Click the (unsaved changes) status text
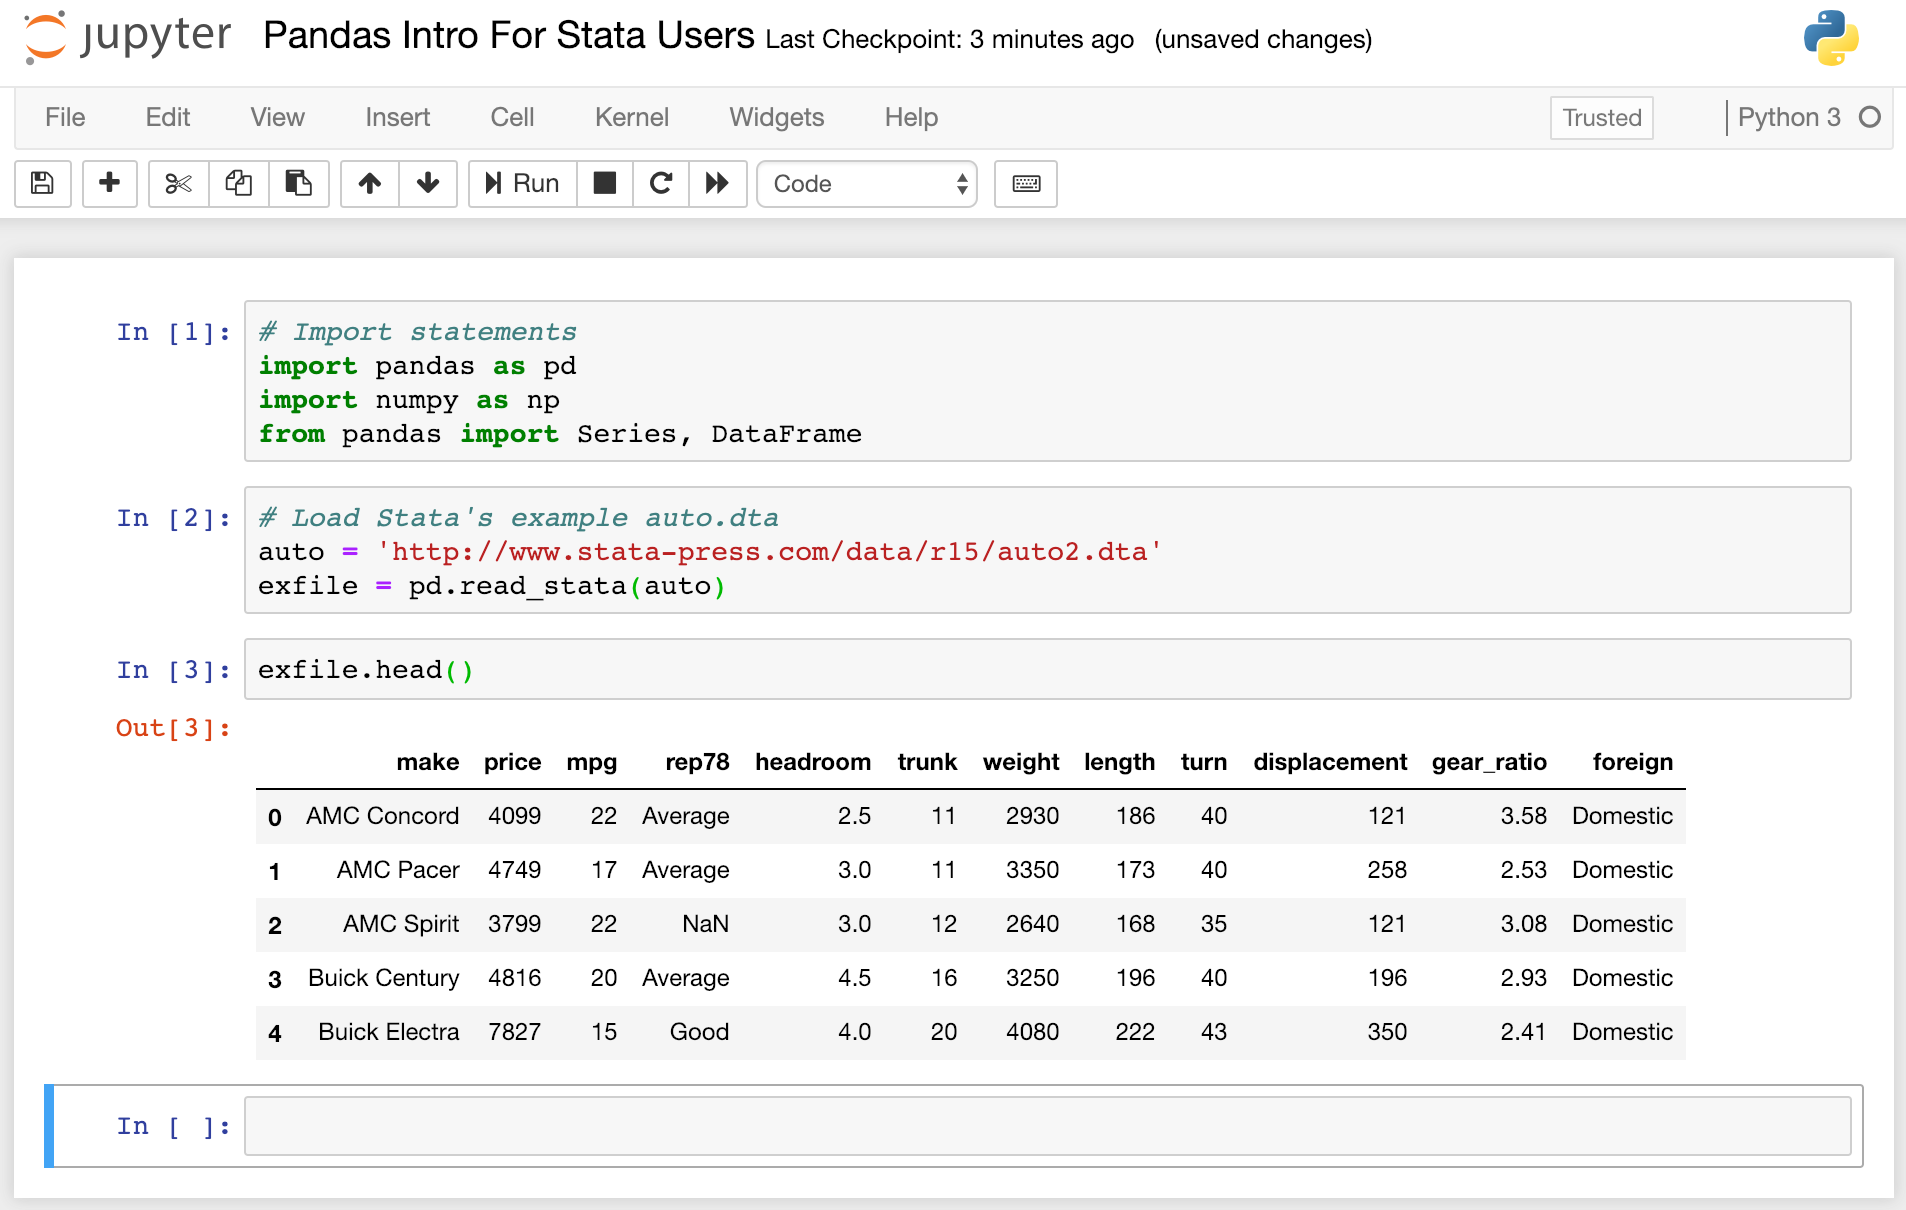The image size is (1906, 1210). [x=1263, y=39]
